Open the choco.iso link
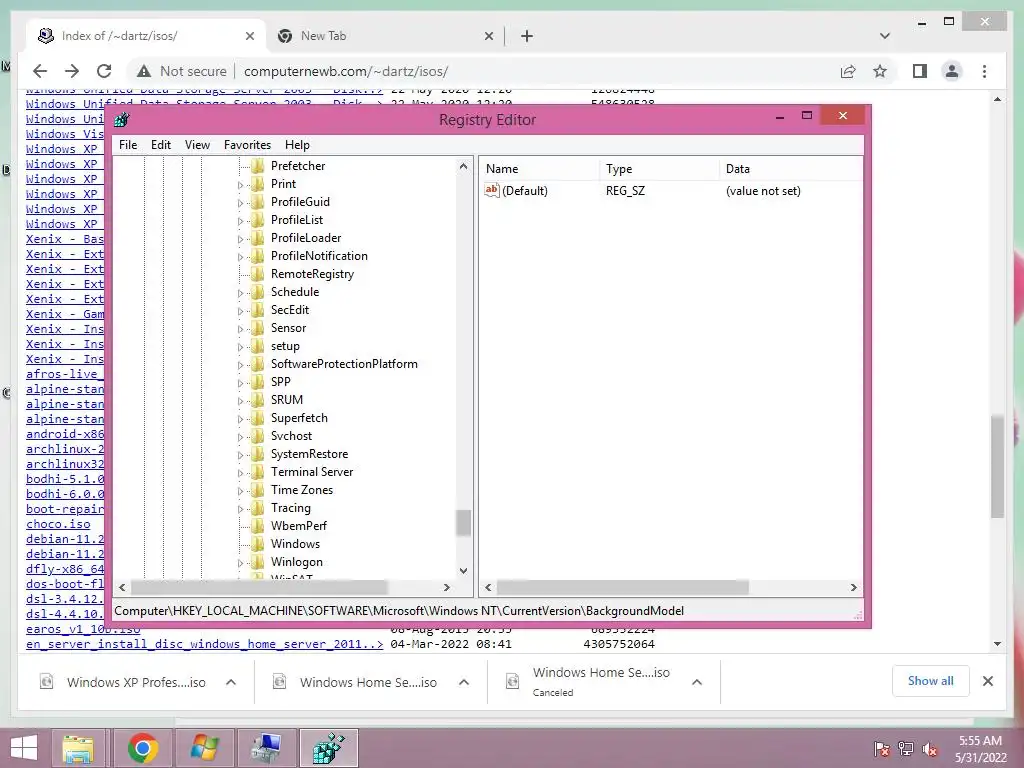The image size is (1024, 768). tap(58, 524)
